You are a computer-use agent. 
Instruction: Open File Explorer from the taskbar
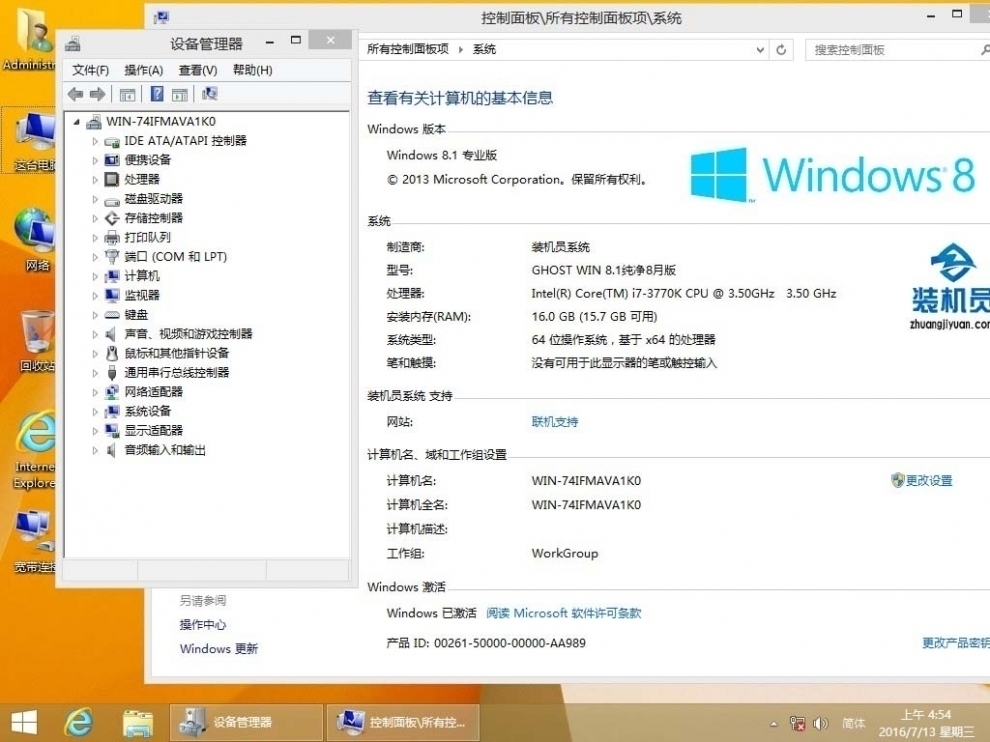coord(137,721)
